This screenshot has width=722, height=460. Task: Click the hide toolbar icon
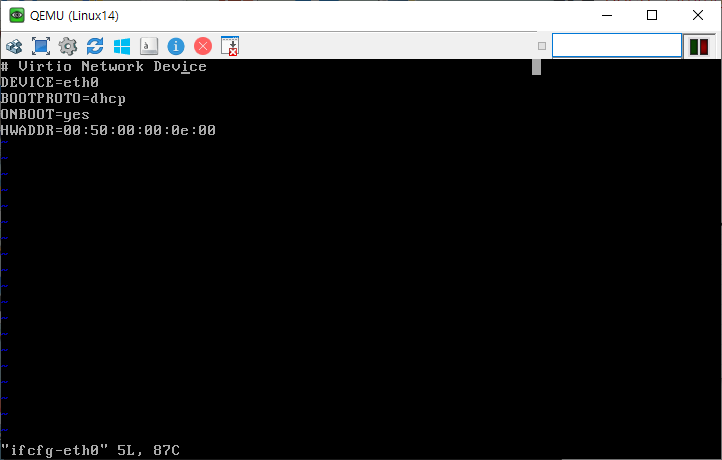(x=230, y=46)
